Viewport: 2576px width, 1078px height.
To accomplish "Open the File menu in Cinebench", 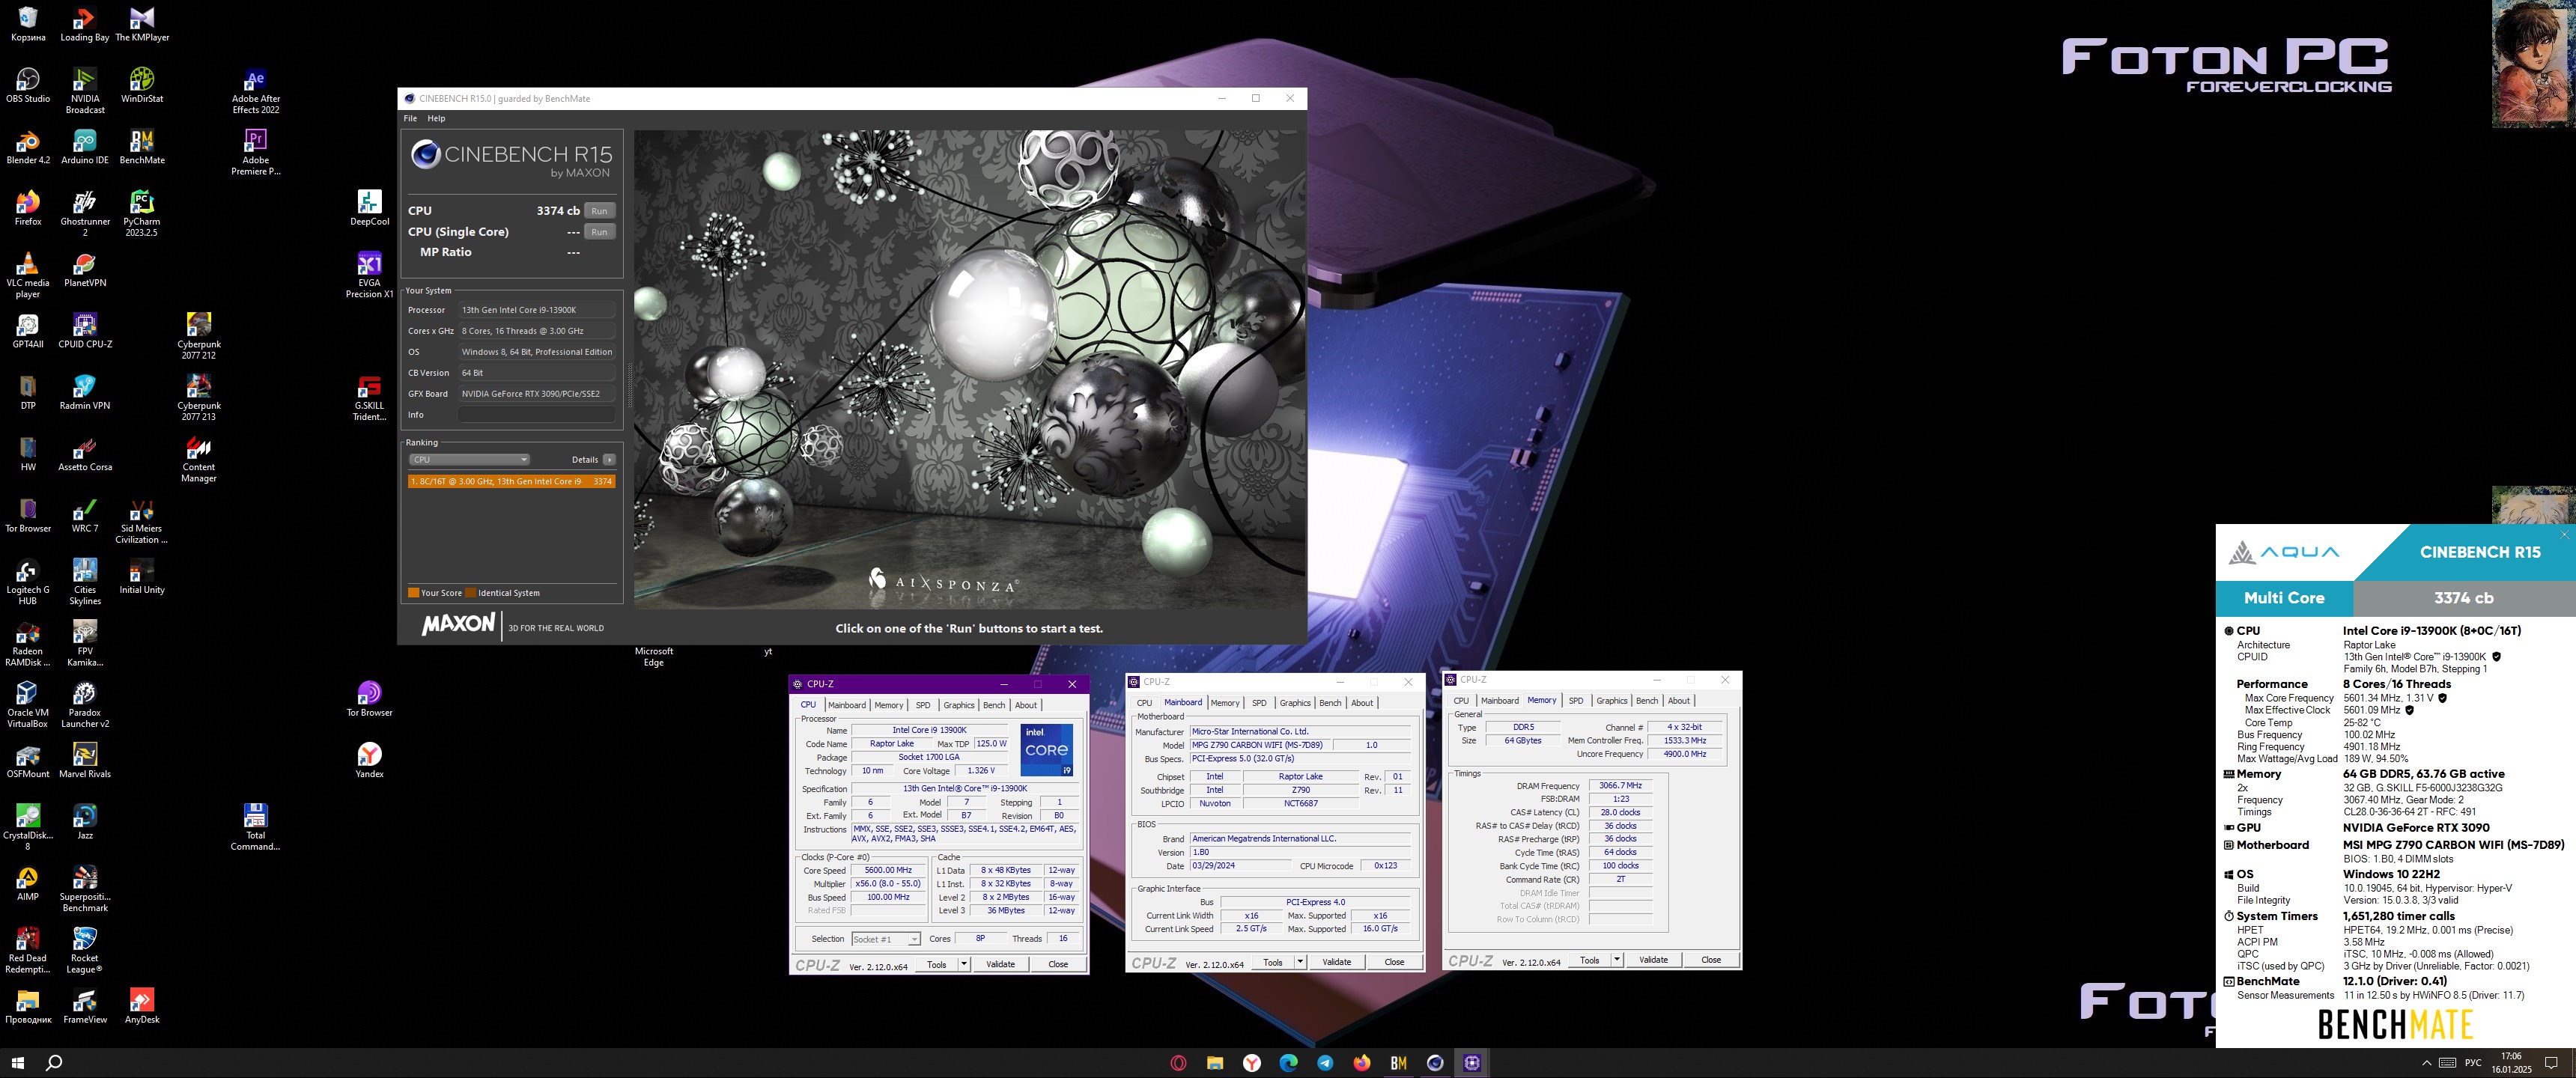I will (x=410, y=118).
